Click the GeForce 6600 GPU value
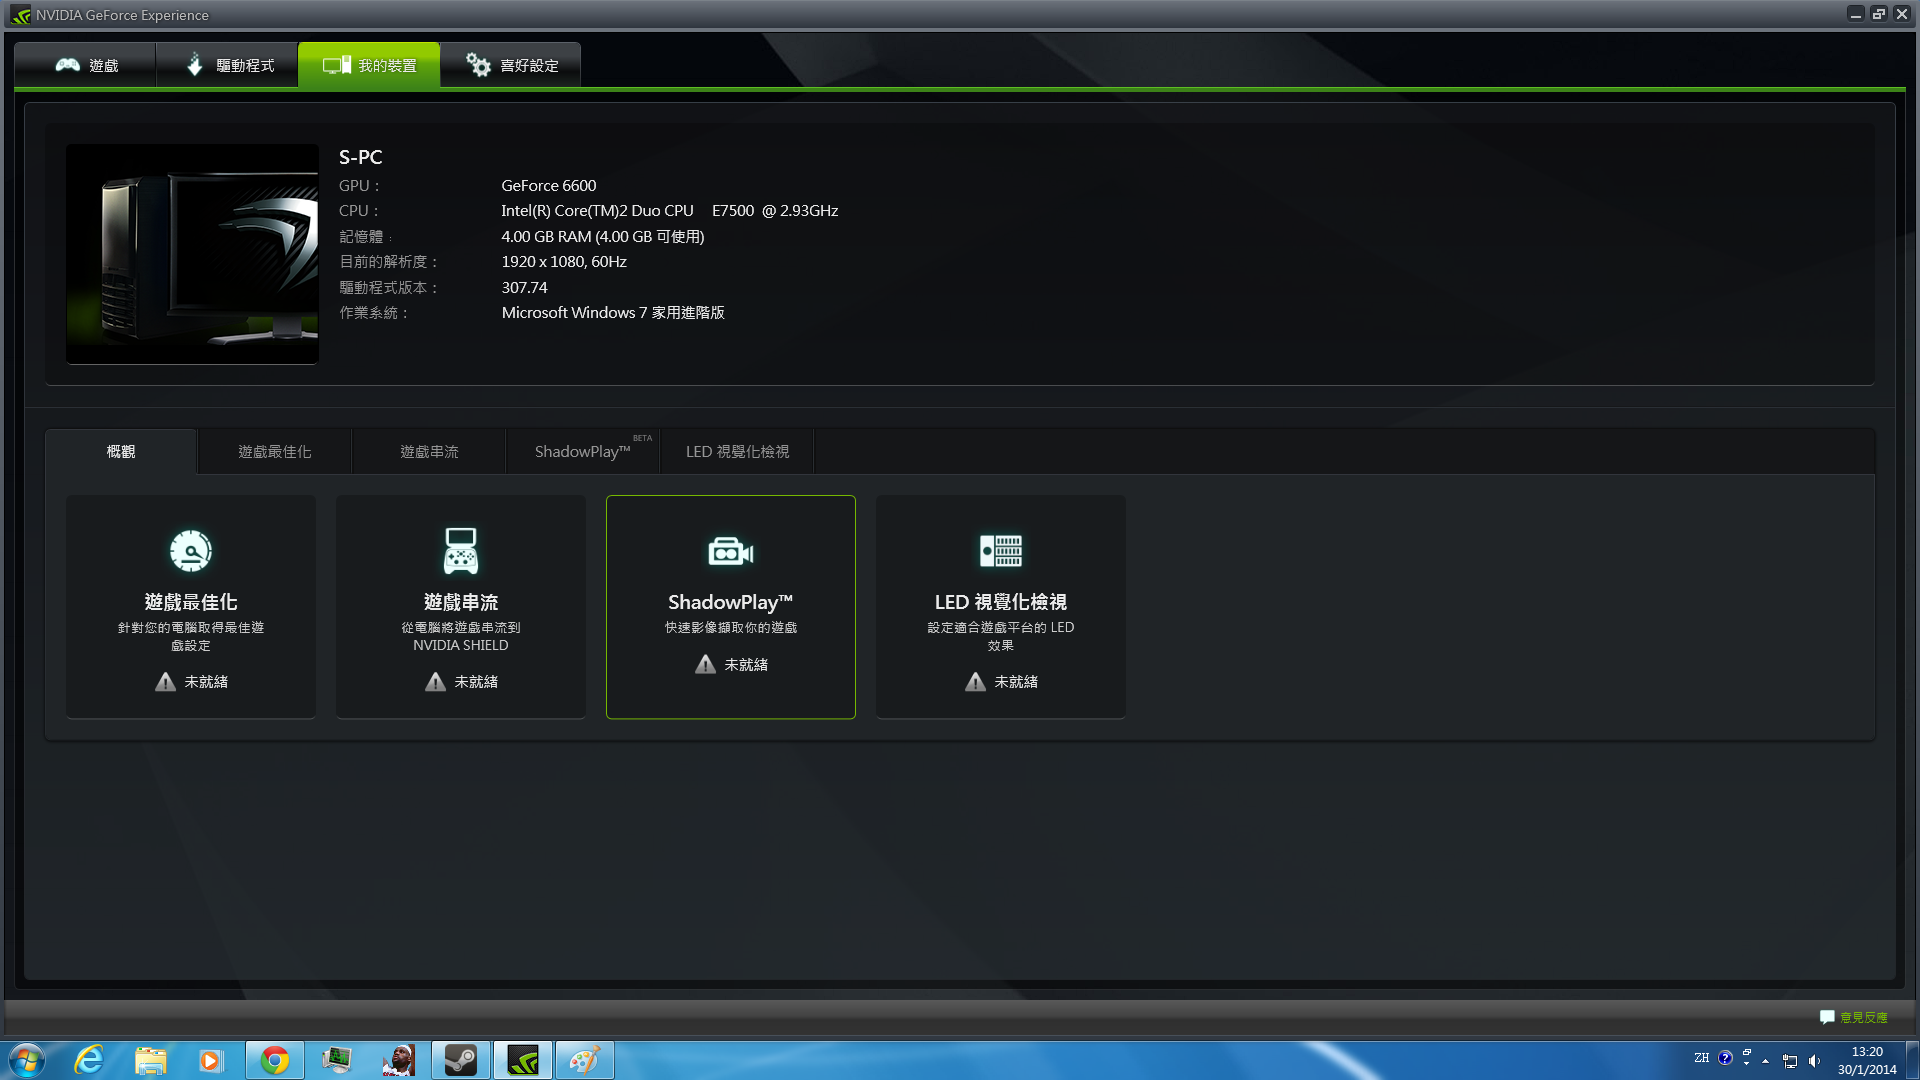 pos(549,186)
